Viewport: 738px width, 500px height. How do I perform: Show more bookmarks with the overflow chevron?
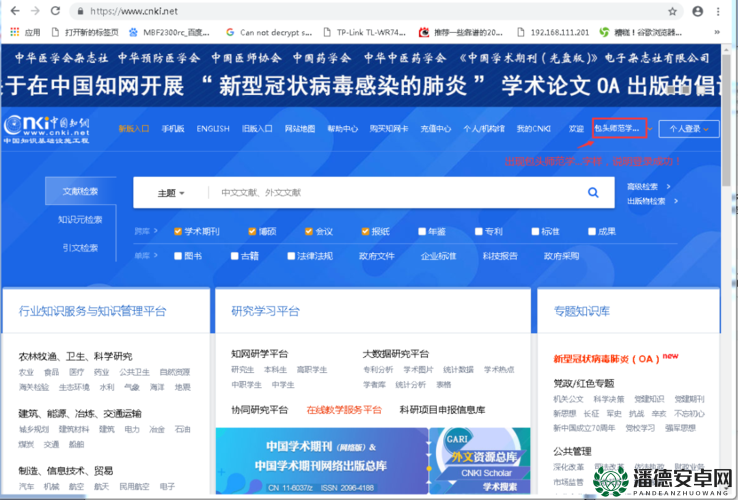click(x=717, y=32)
